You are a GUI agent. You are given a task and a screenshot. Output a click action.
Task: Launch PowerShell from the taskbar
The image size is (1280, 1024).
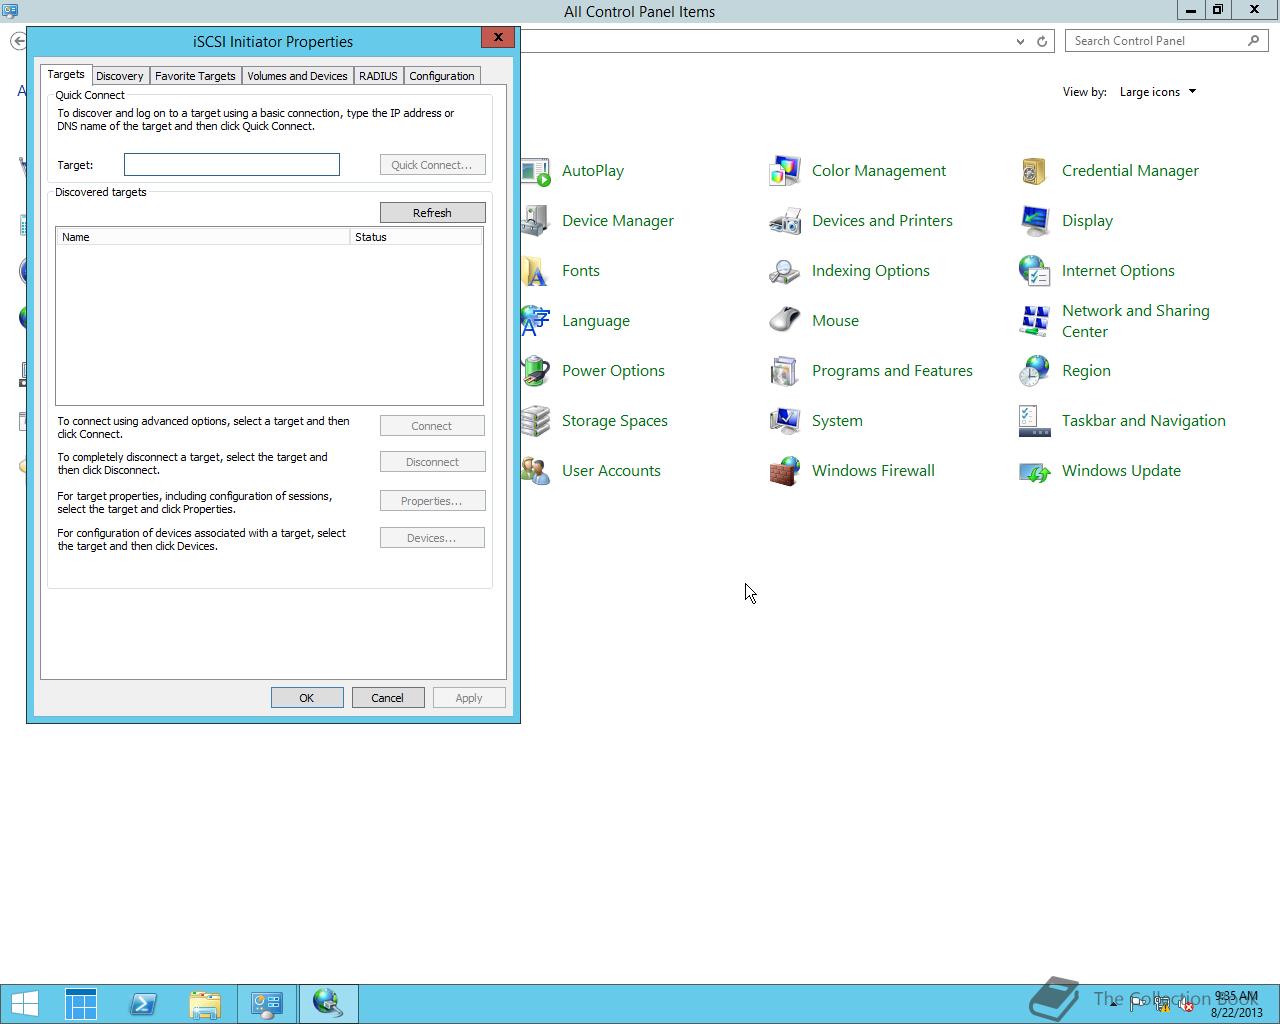143,1004
